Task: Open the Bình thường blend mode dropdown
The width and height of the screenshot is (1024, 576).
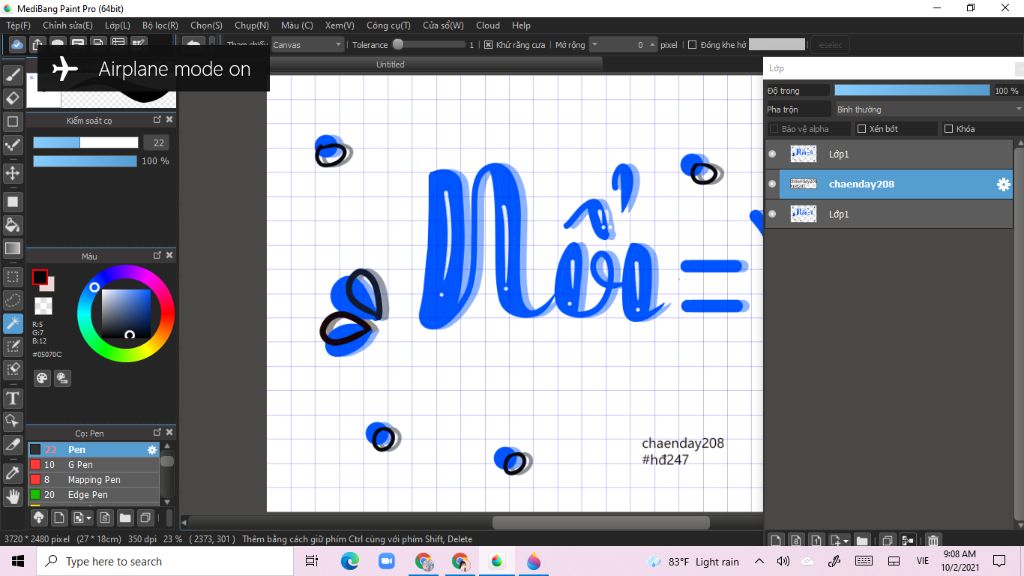Action: [x=927, y=109]
